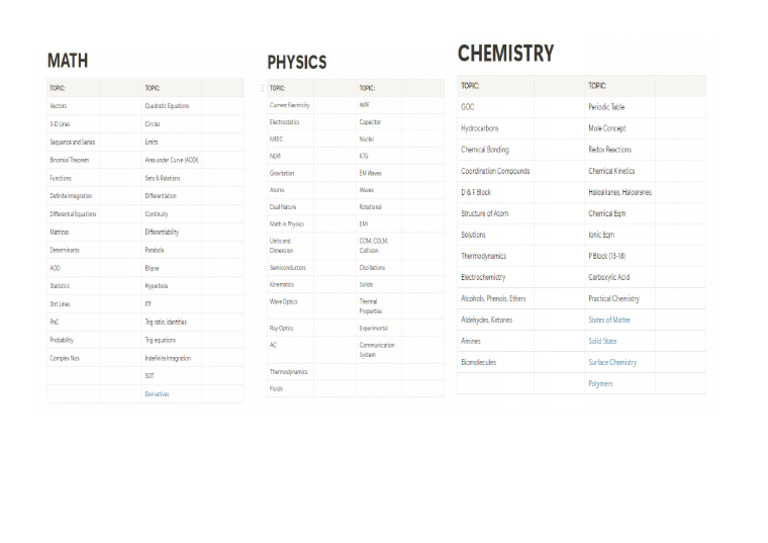Screen dimensions: 768x543
Task: Select the Indefinite Integration cell
Action: coord(167,358)
